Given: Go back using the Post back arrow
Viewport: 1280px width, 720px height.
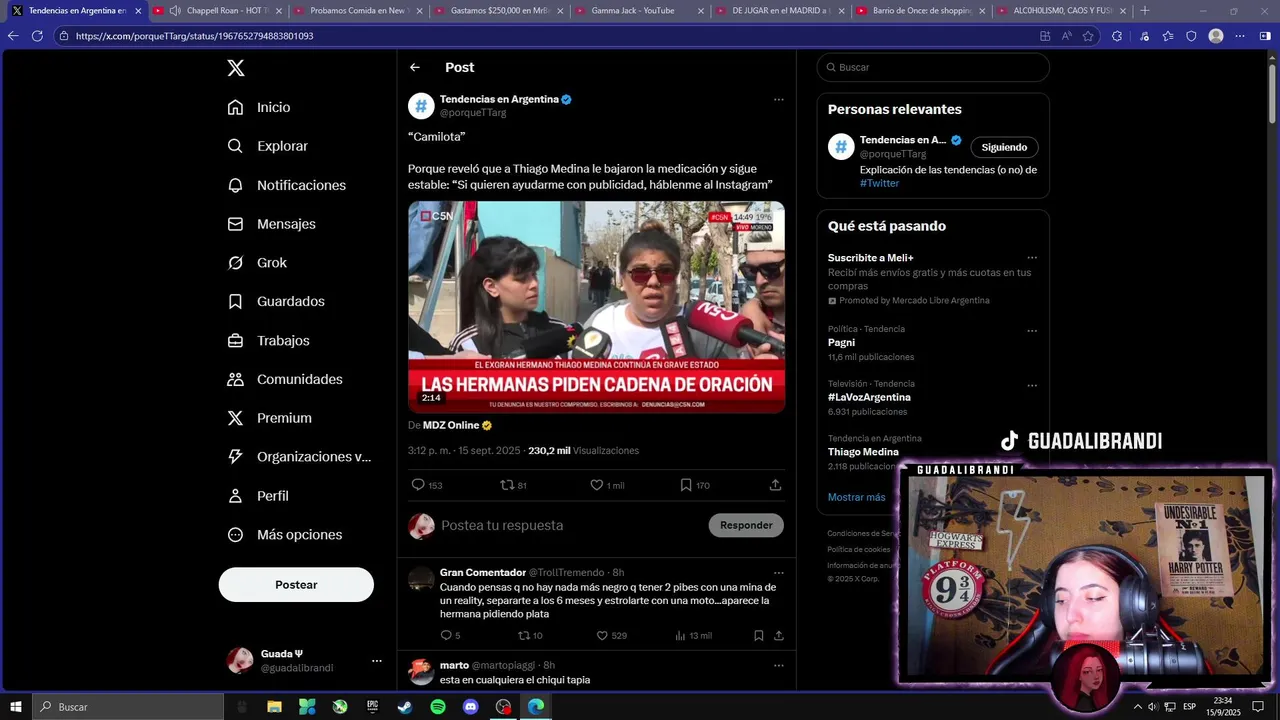Looking at the screenshot, I should (x=415, y=67).
